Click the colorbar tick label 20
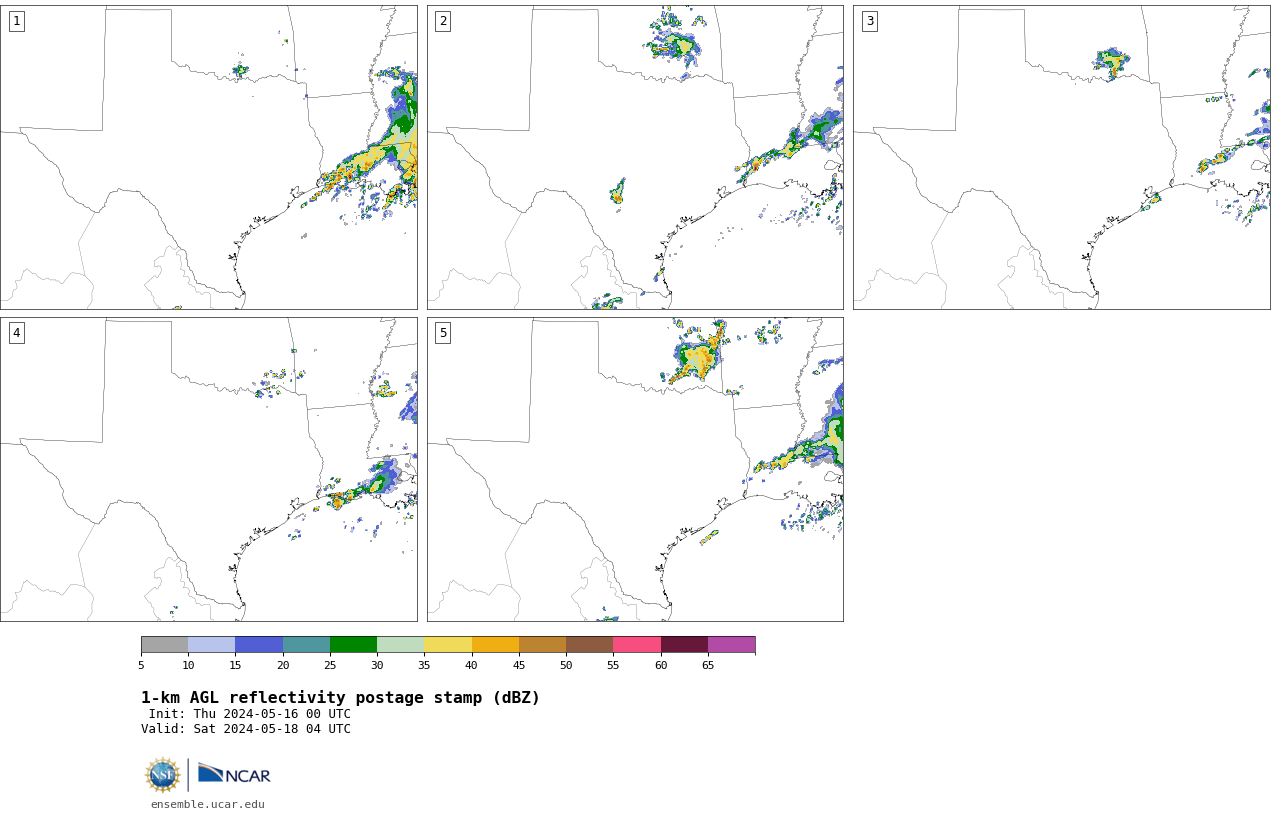 283,666
